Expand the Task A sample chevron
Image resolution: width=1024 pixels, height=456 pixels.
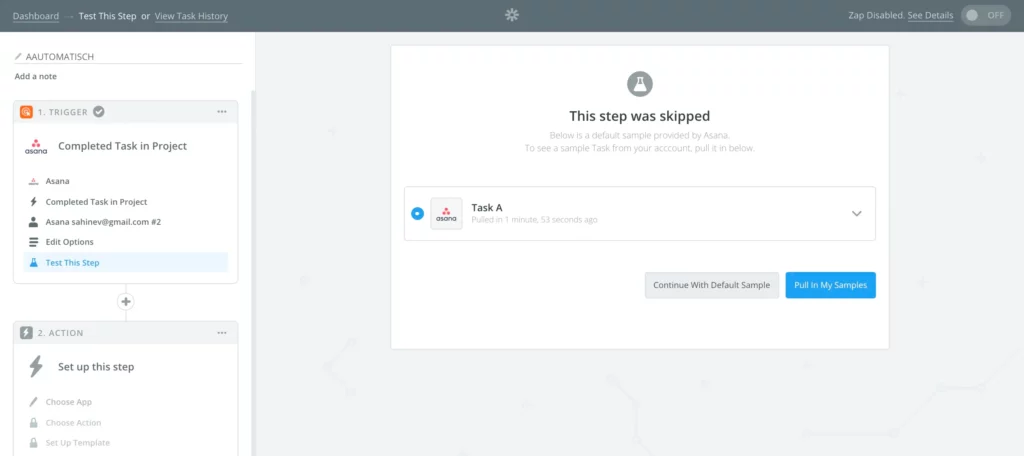point(857,214)
